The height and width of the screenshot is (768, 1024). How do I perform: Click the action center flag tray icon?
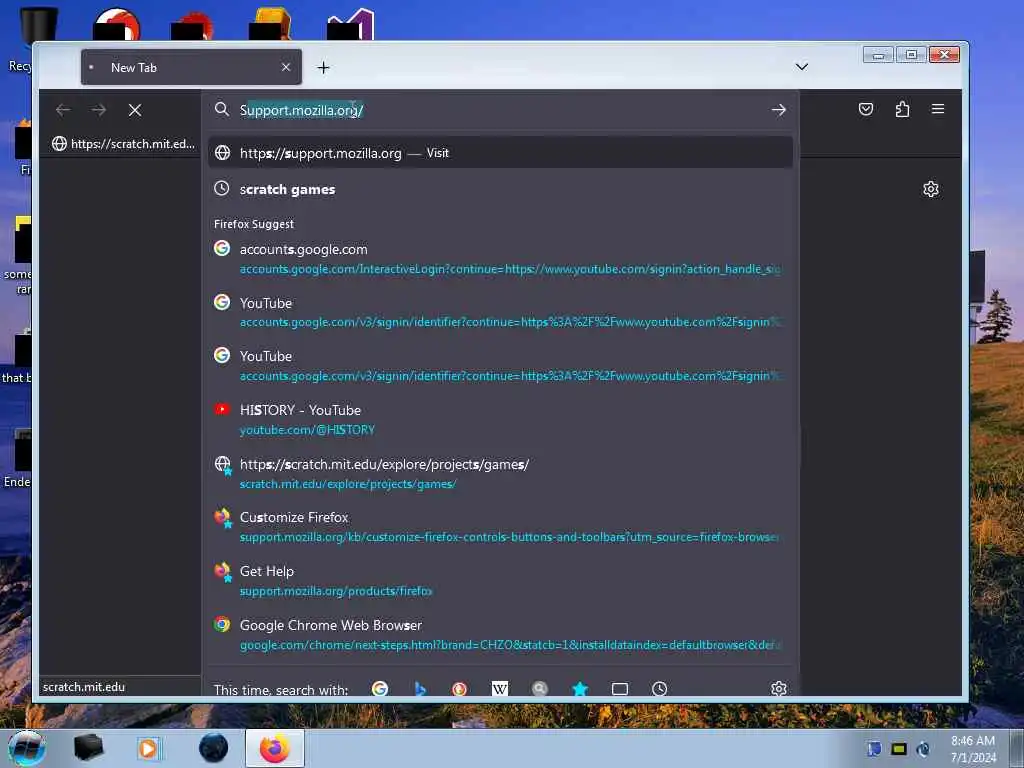point(874,748)
